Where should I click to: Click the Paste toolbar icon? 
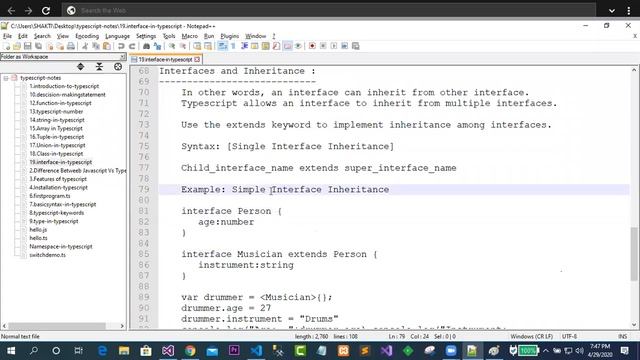[107, 46]
